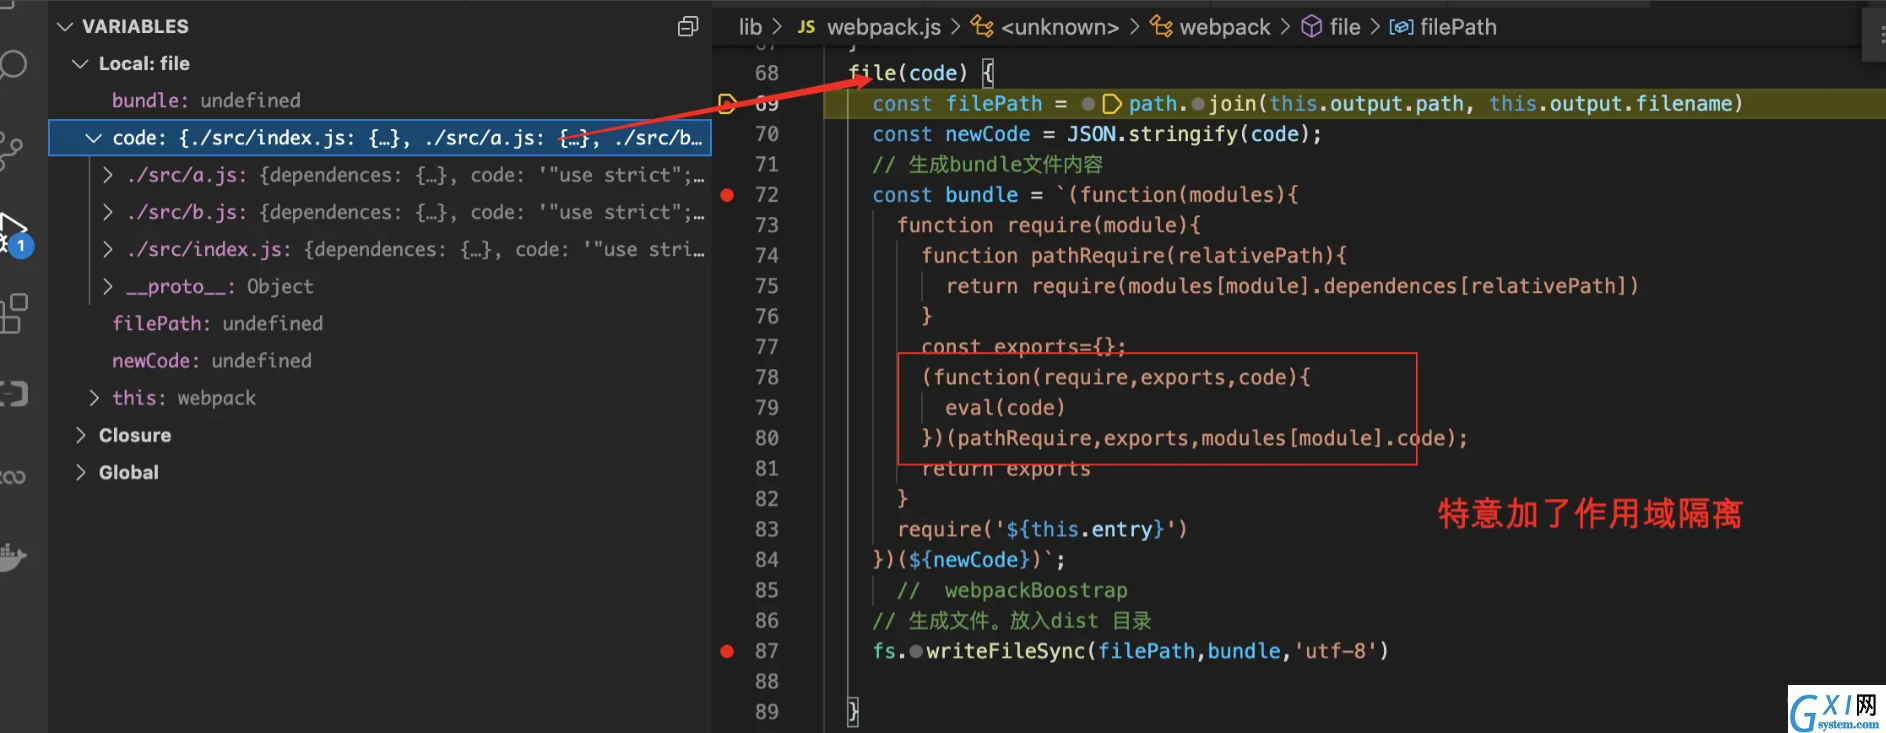The image size is (1886, 733).
Task: Click the <unknown> breadcrumb
Action: 1045,27
